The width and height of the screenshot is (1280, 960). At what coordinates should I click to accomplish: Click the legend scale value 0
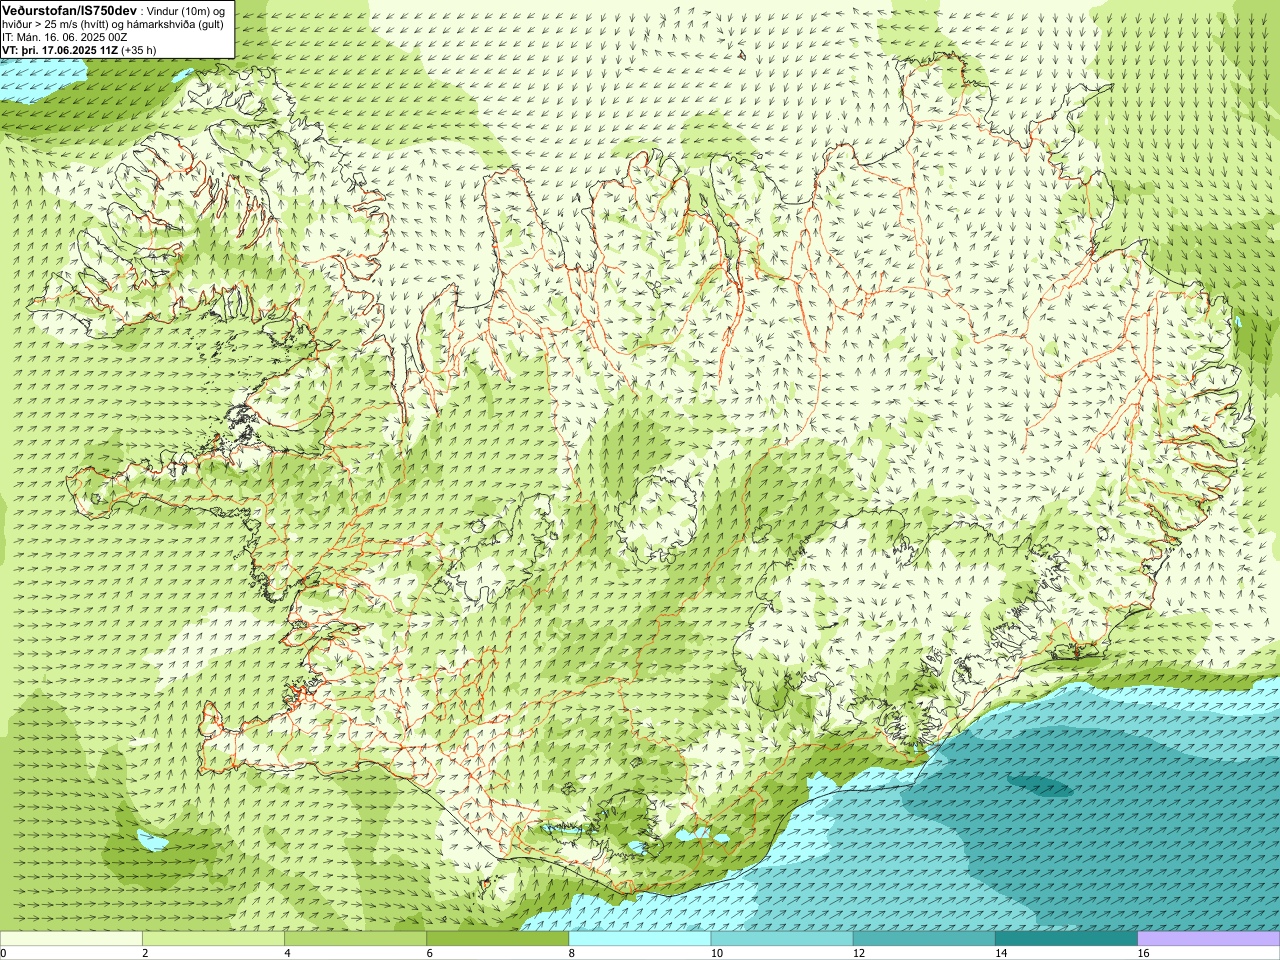click(x=4, y=953)
